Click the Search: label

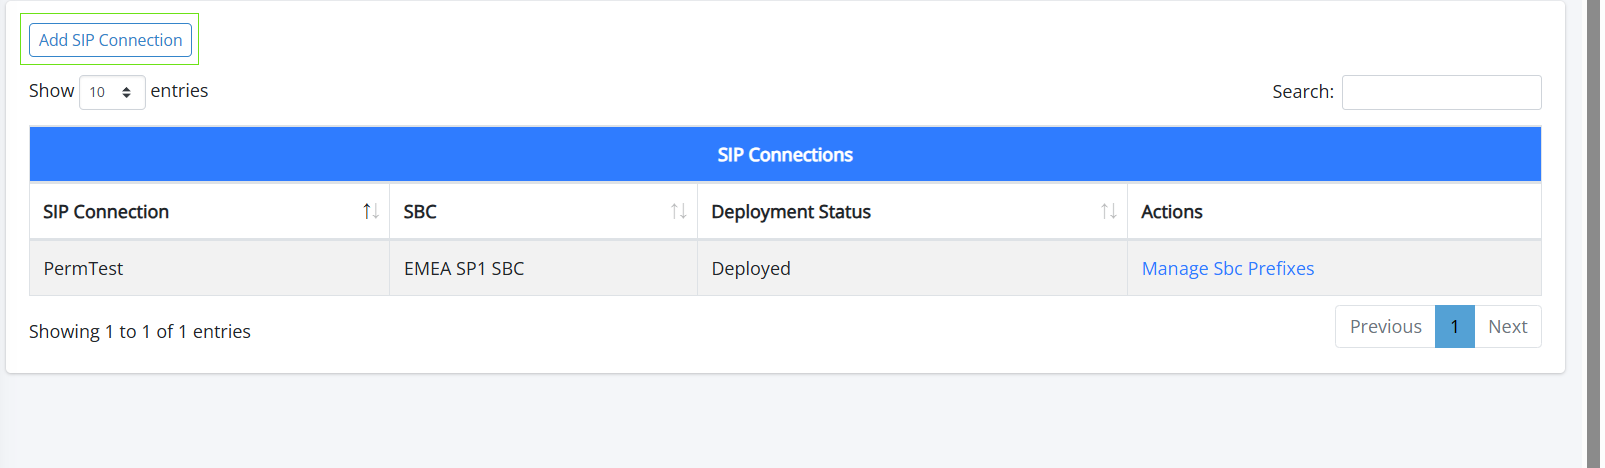click(x=1302, y=92)
